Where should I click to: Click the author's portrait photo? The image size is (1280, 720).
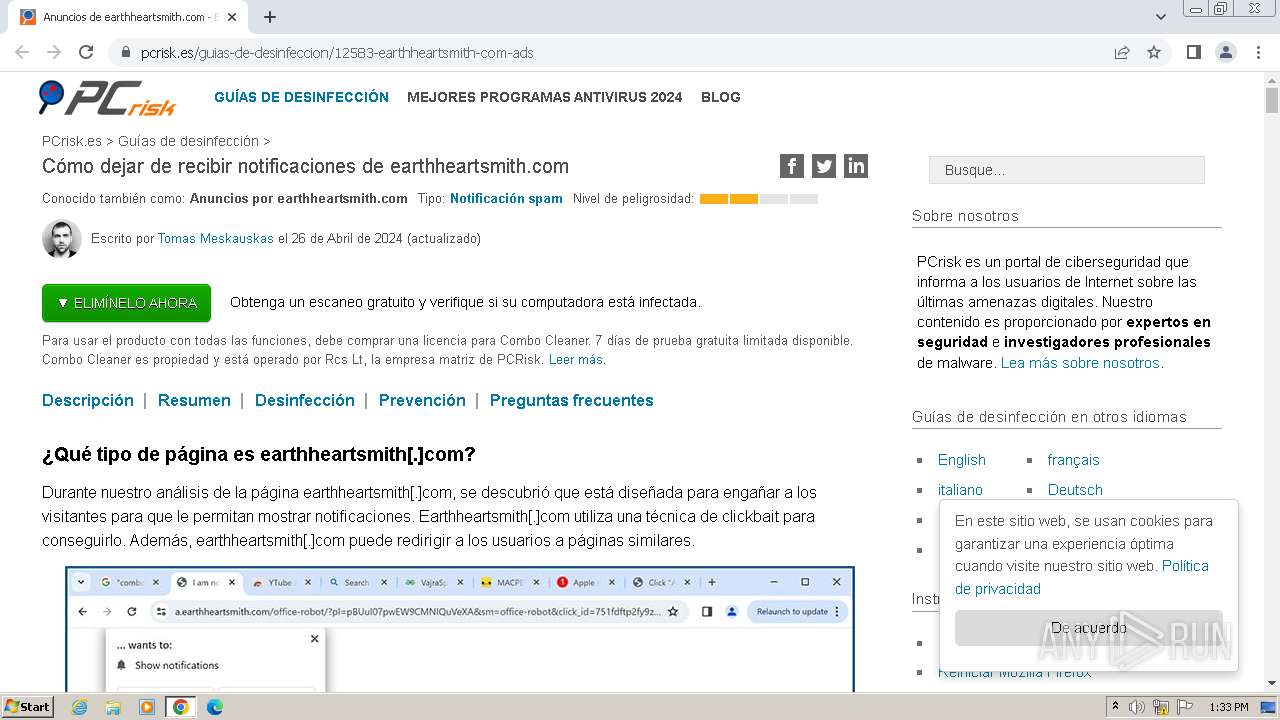pos(62,239)
